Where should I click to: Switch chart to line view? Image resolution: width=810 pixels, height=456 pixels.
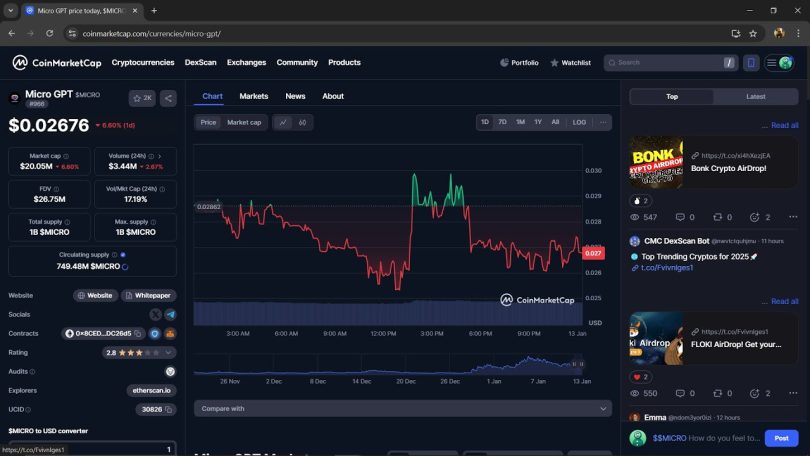(283, 122)
